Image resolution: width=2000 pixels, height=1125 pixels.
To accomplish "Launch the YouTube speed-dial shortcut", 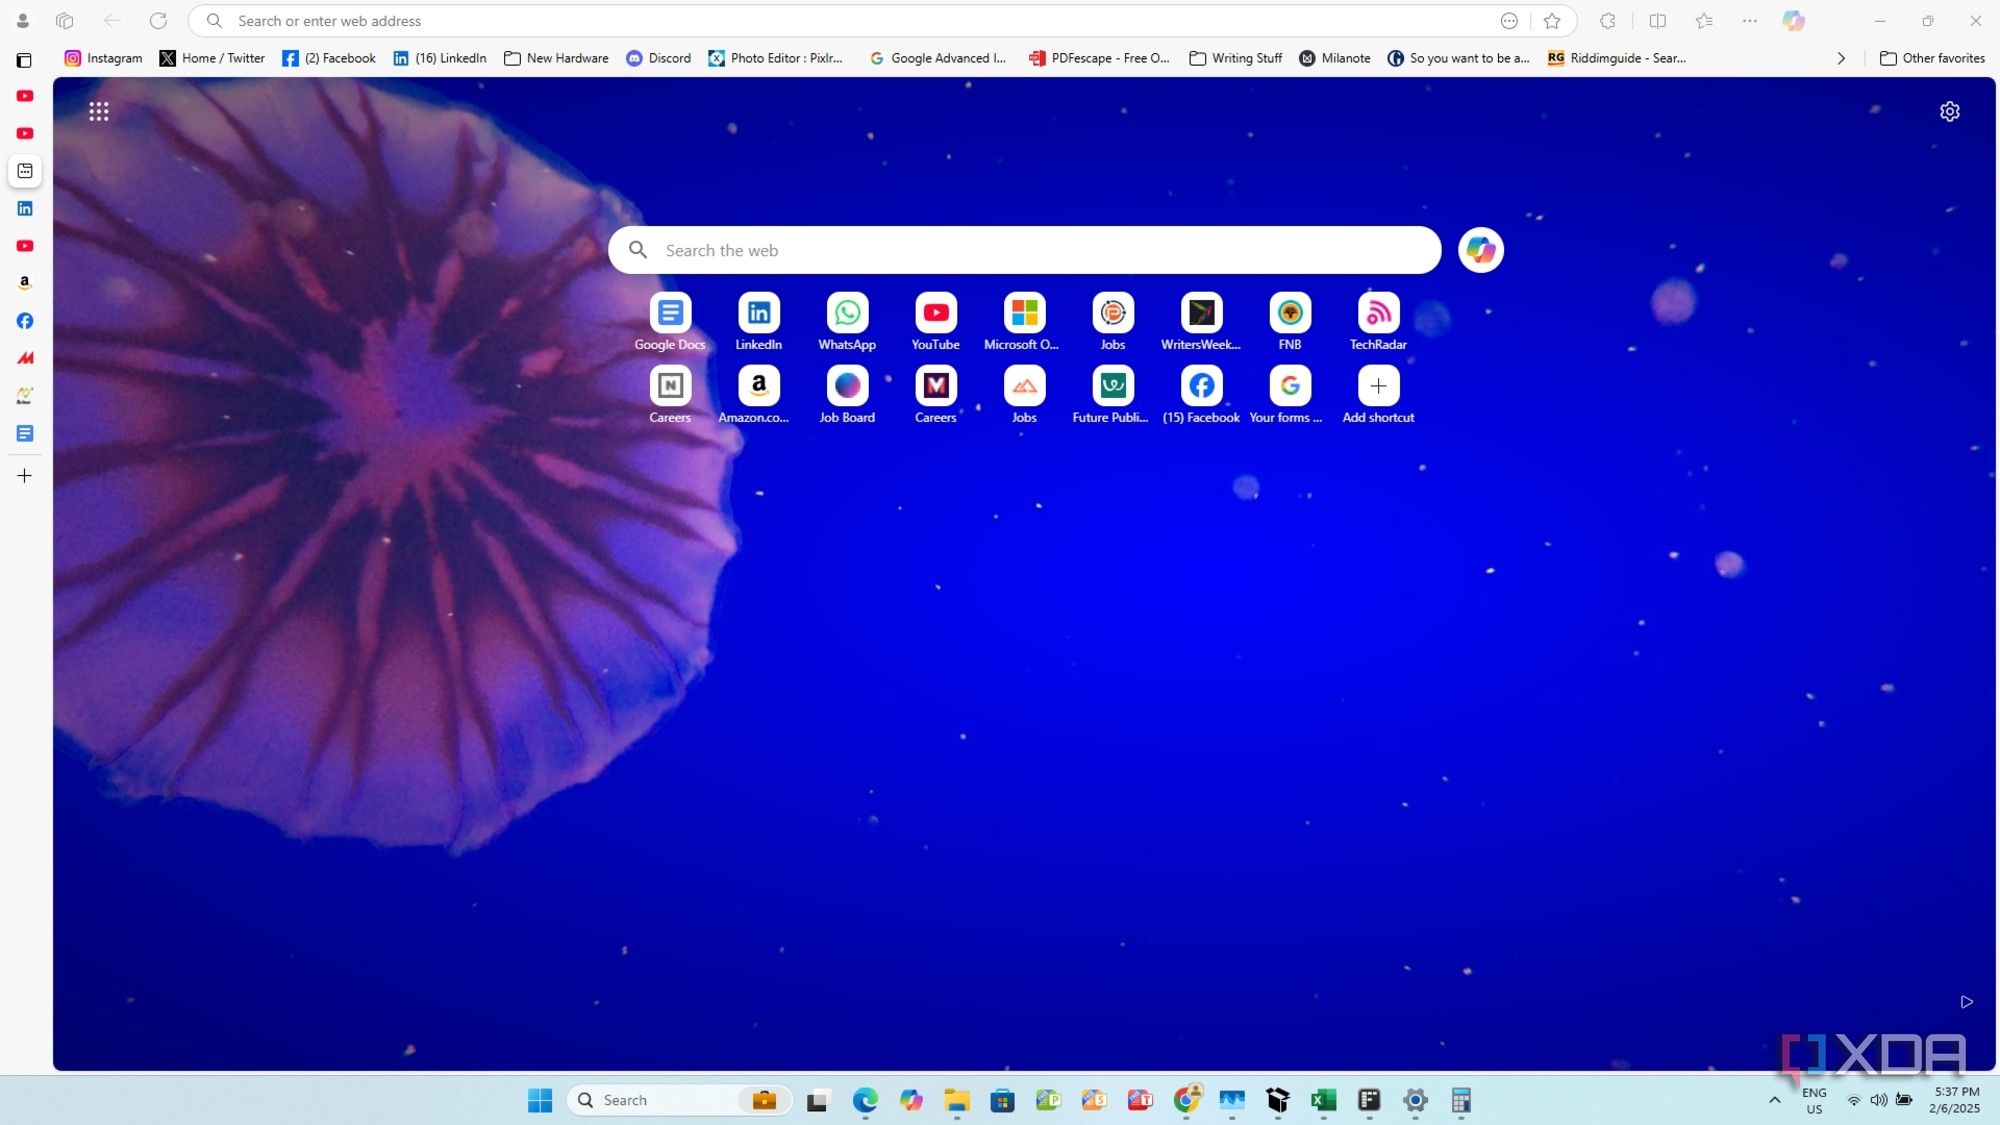I will coord(935,313).
